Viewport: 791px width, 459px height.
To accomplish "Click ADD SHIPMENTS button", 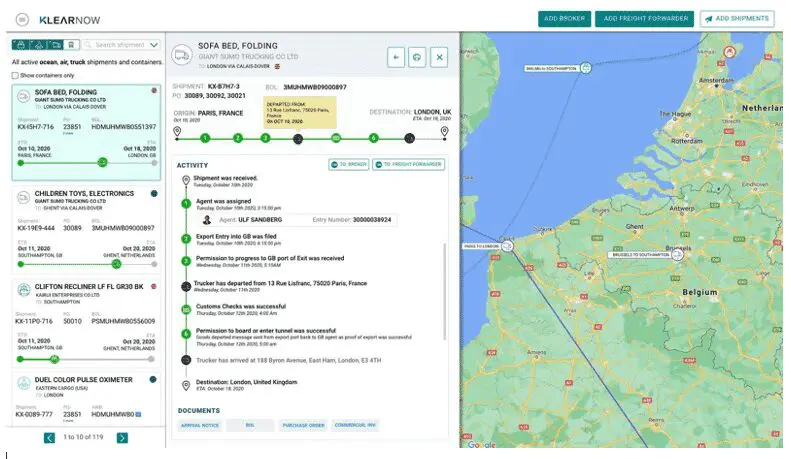I will coord(737,19).
